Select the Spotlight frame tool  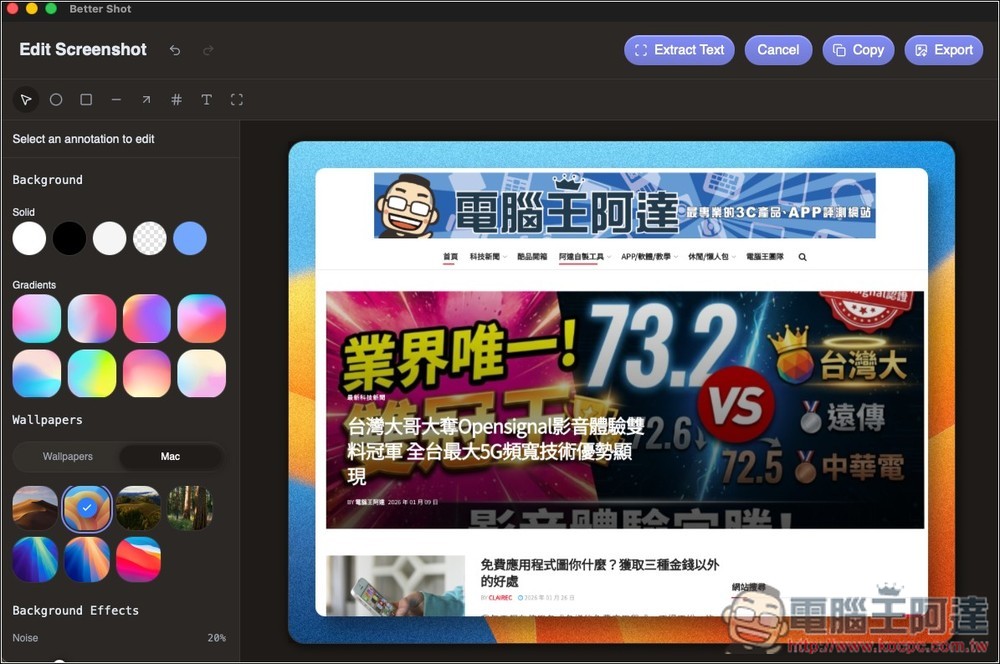point(236,99)
